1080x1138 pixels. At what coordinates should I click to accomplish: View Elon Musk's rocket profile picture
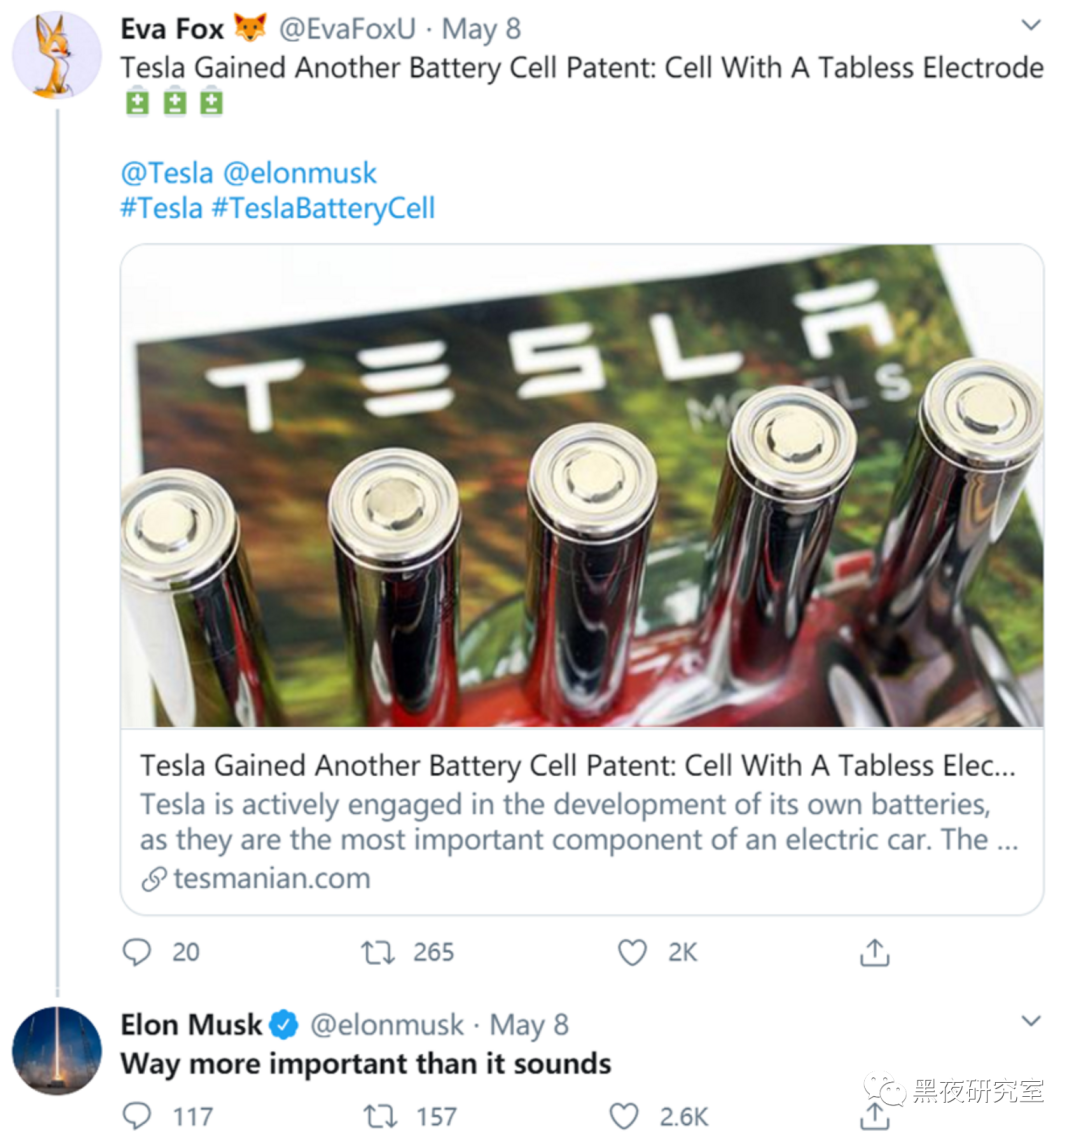[x=56, y=1050]
